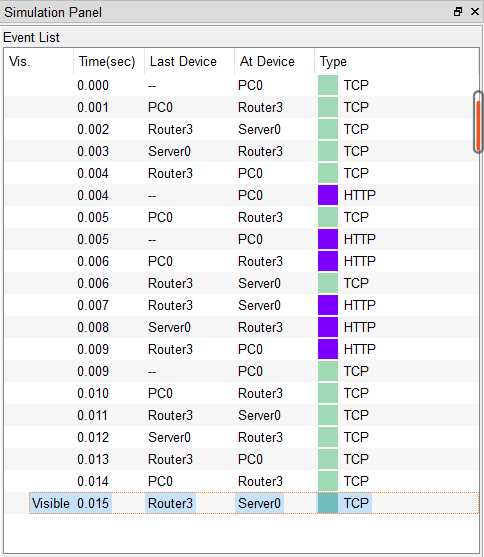The height and width of the screenshot is (557, 484).
Task: Click the green TCP swatch at 0.000
Action: click(x=328, y=85)
